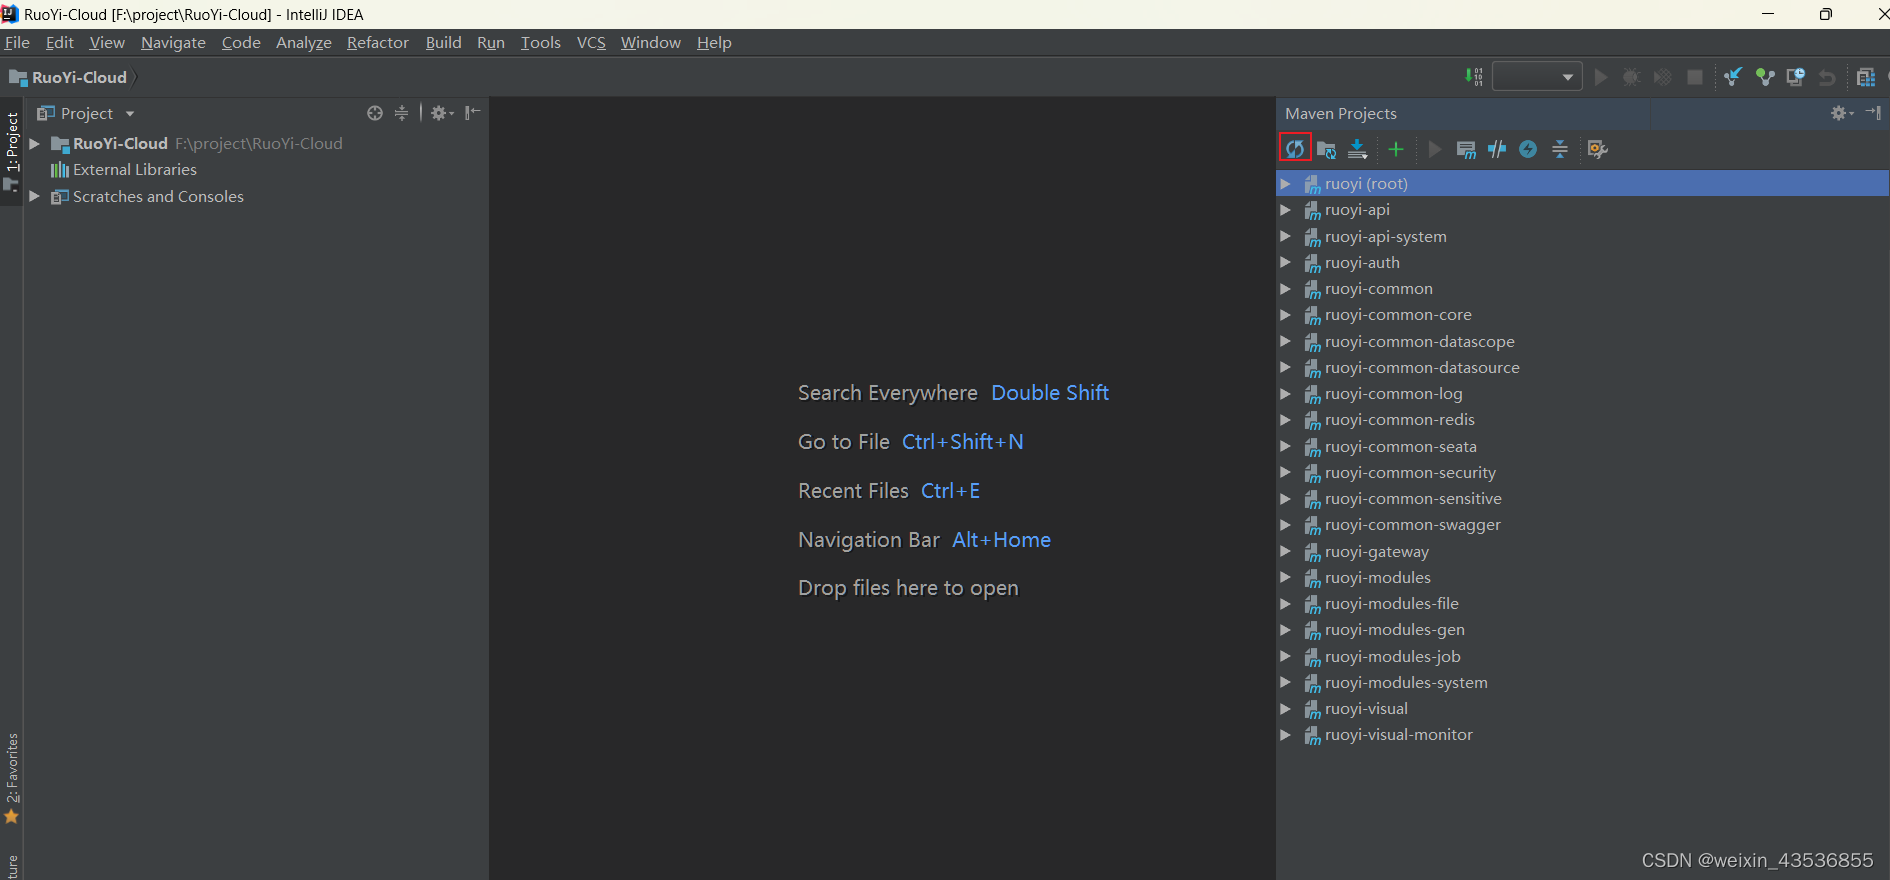
Task: Click Run with Coverage icon
Action: coord(1662,77)
